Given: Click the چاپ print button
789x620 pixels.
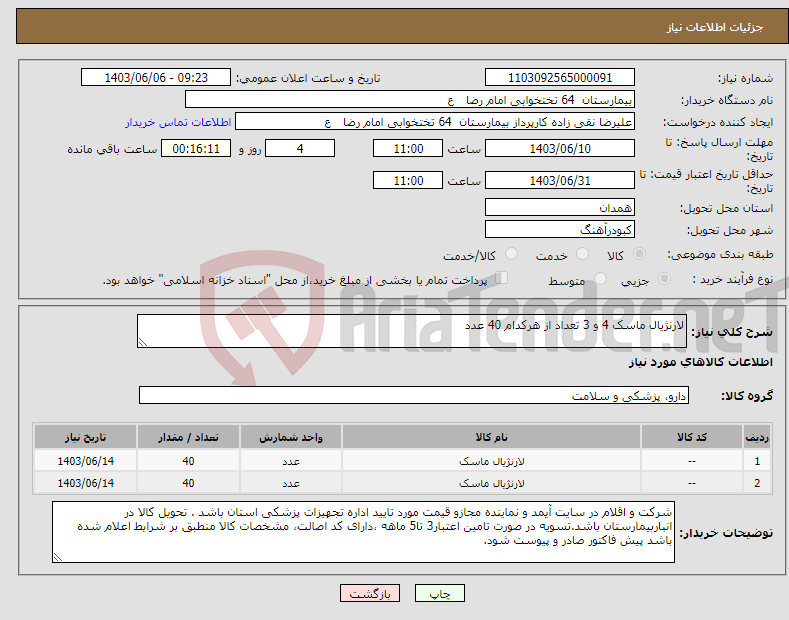Looking at the screenshot, I should 440,593.
